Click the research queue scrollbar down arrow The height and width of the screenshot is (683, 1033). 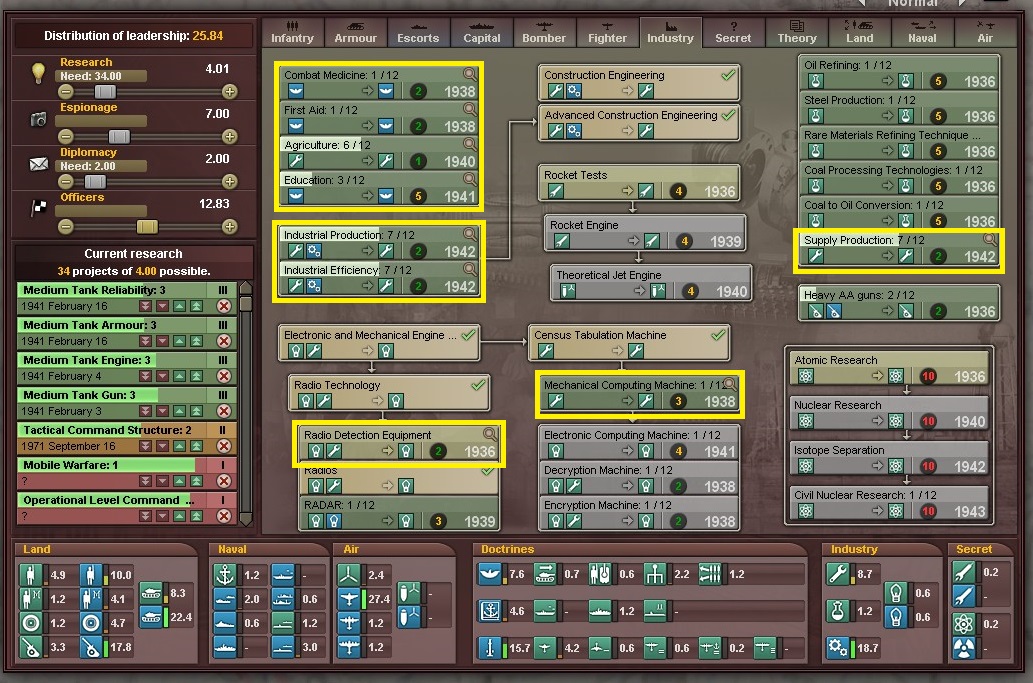(246, 520)
